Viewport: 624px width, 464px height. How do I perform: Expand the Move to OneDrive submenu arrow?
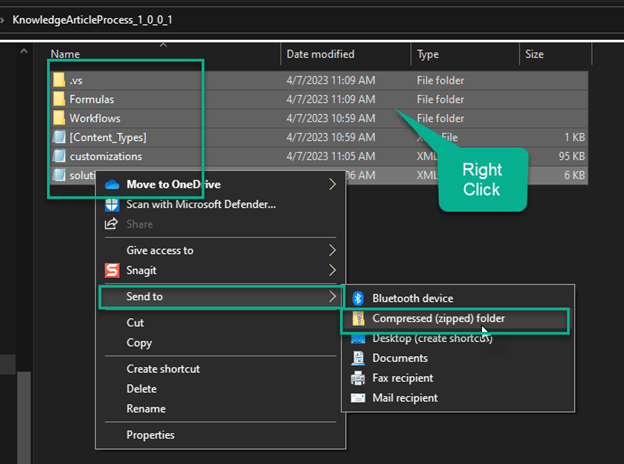point(332,184)
